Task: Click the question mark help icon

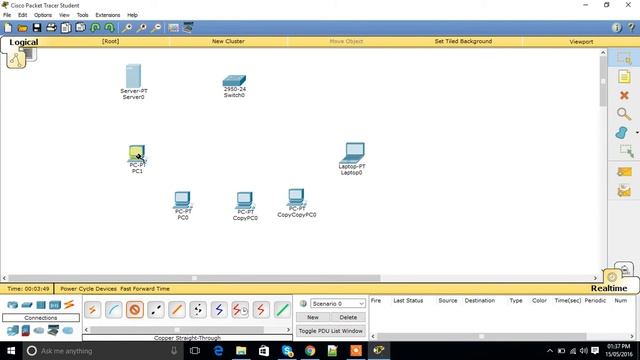Action: coord(631,27)
